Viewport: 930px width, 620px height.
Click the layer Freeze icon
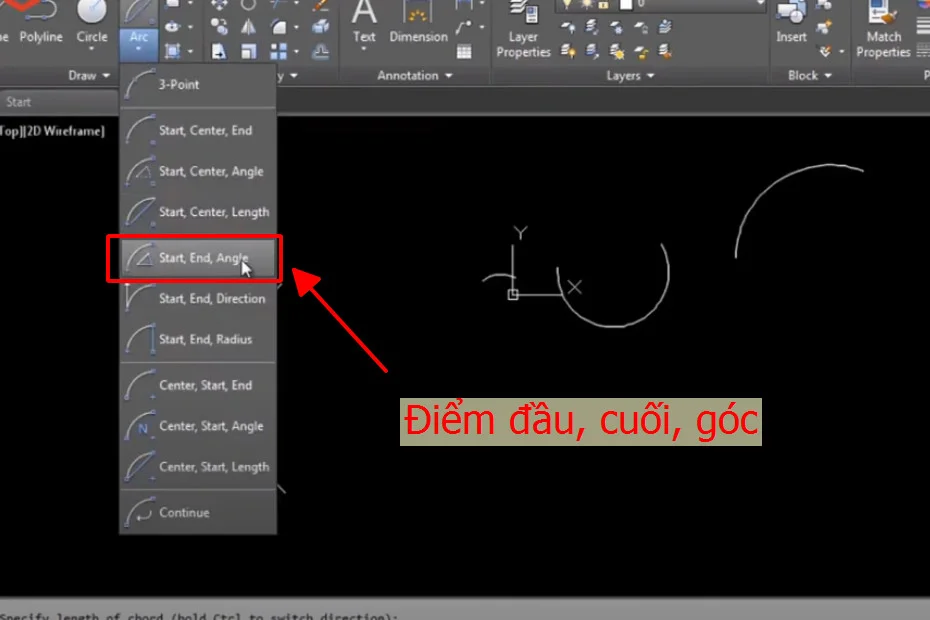click(617, 26)
